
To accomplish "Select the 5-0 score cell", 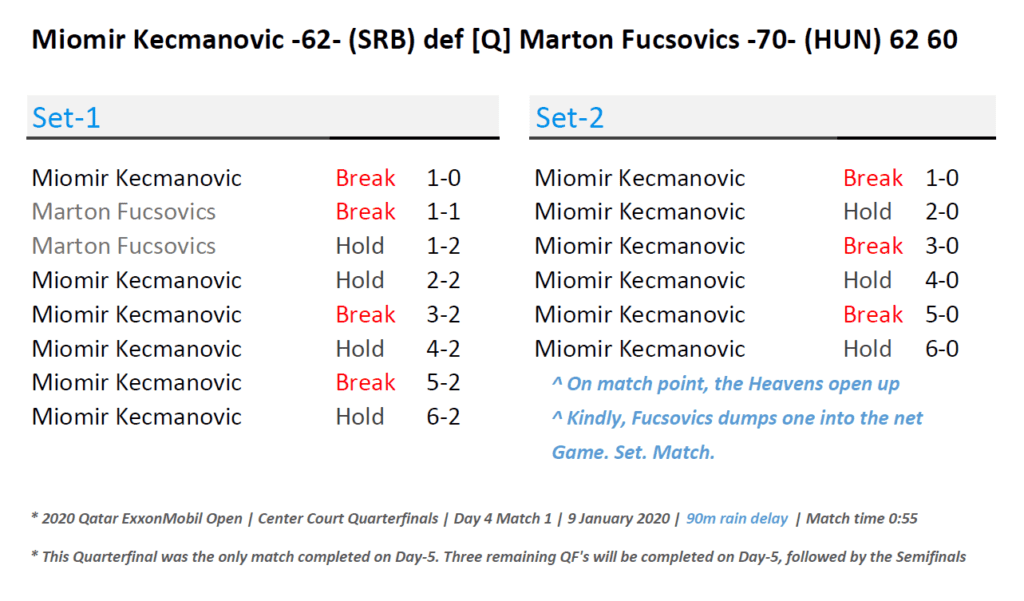I will click(x=941, y=314).
